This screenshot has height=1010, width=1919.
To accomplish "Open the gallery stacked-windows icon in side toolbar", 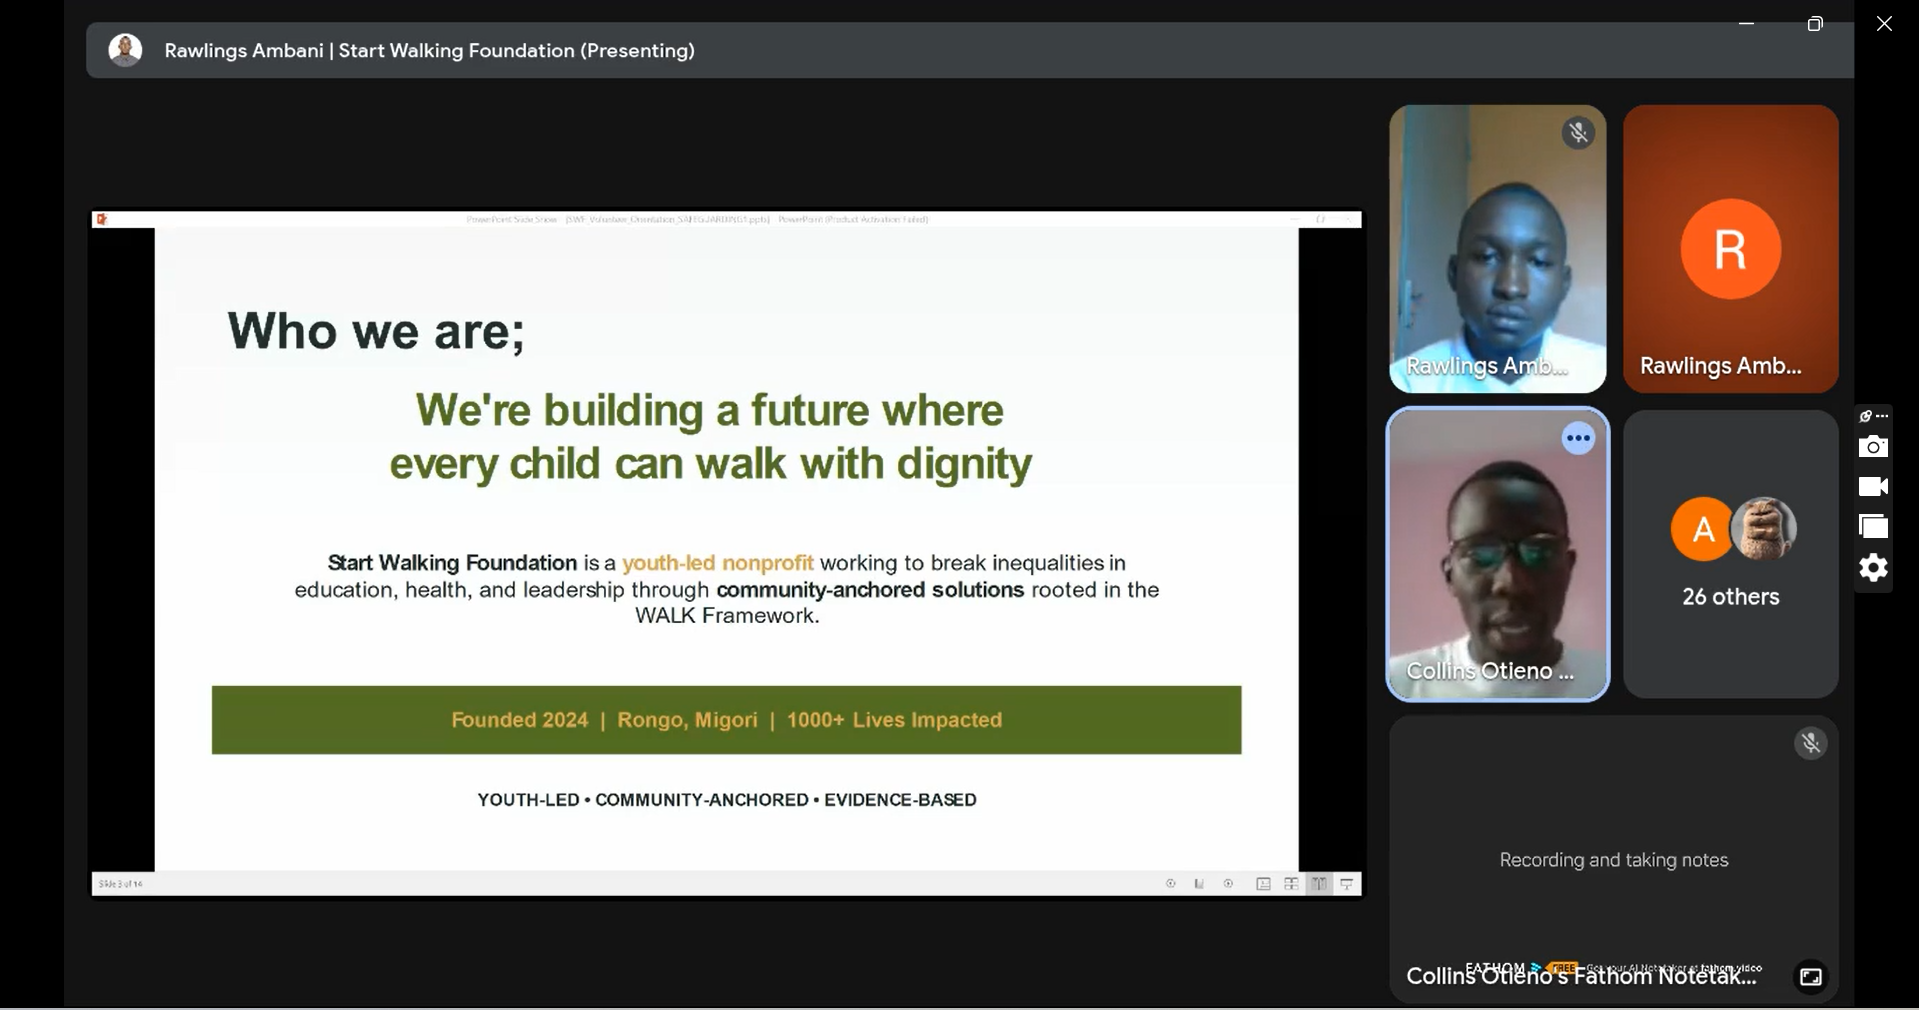I will pyautogui.click(x=1873, y=527).
